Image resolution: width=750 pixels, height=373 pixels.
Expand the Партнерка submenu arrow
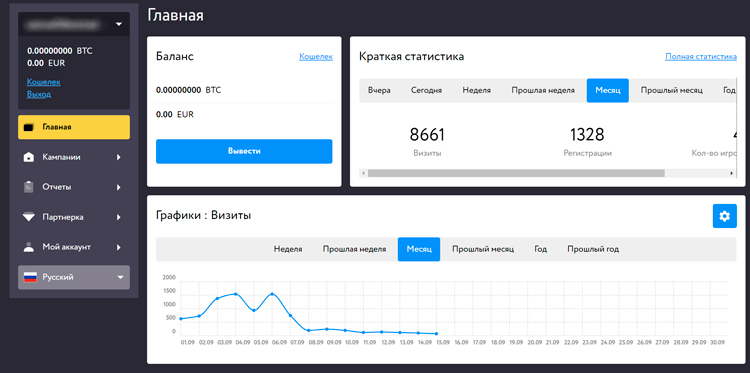119,217
